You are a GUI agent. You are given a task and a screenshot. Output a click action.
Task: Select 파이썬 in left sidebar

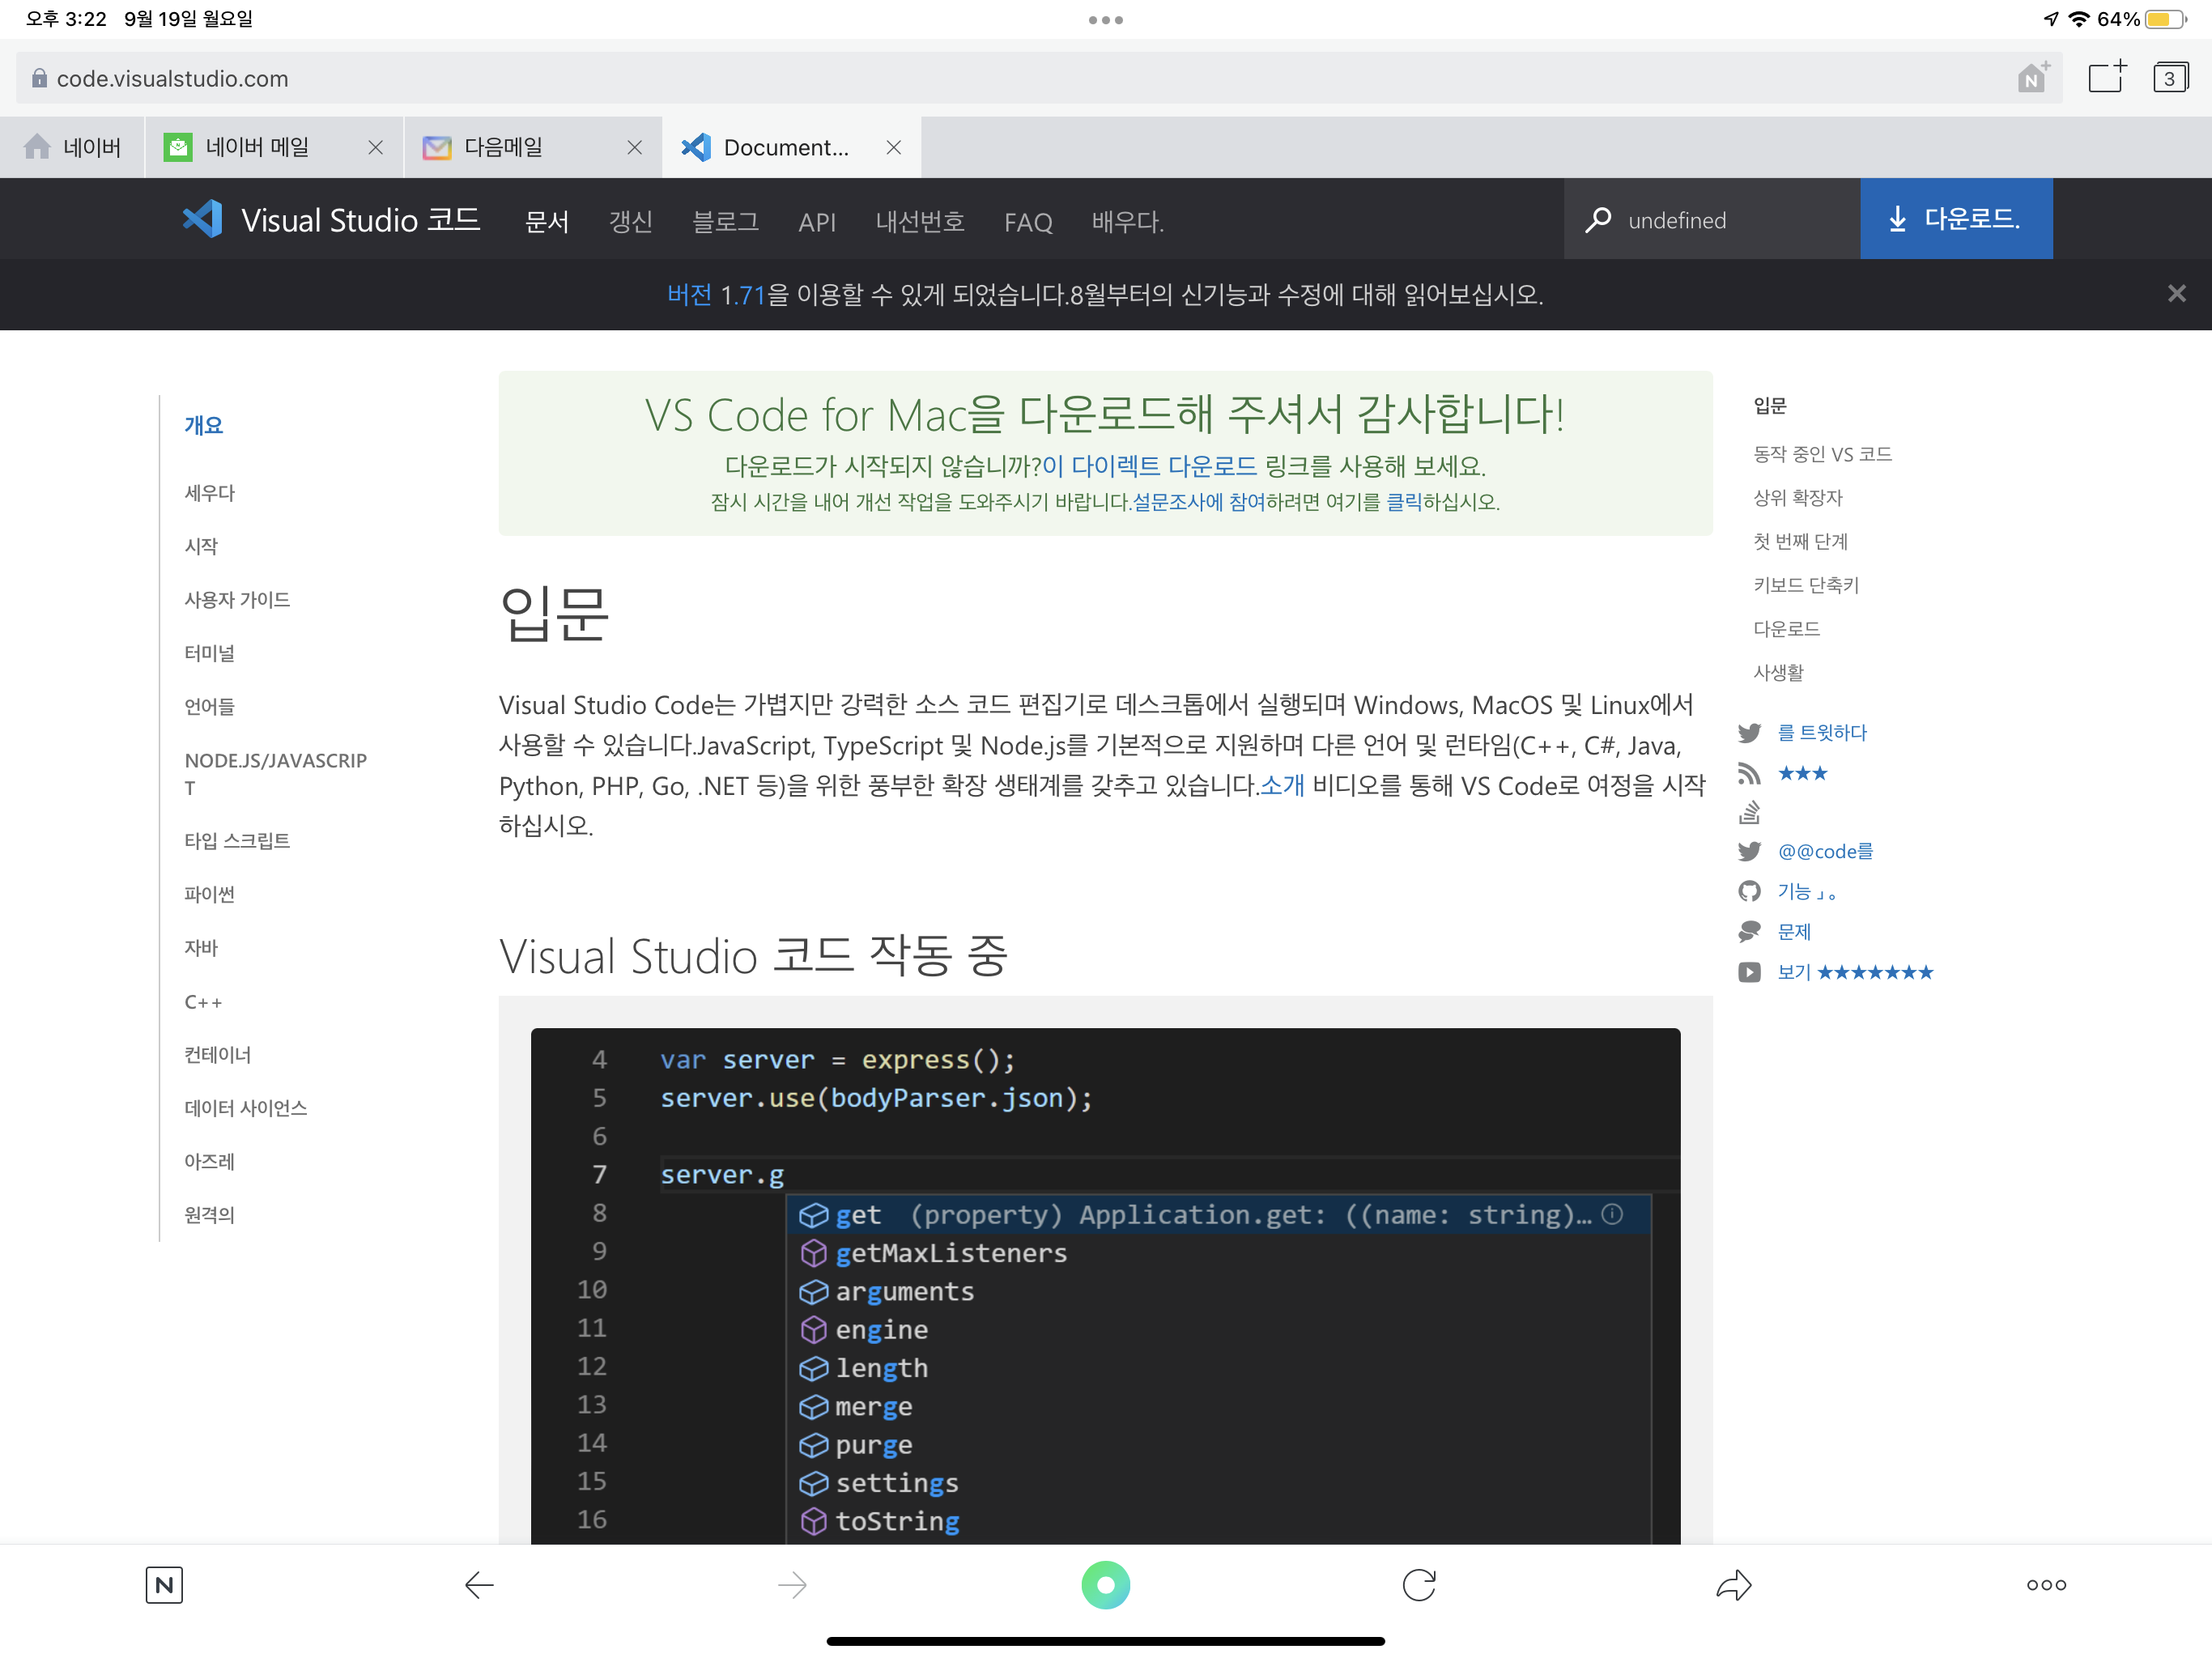[210, 894]
